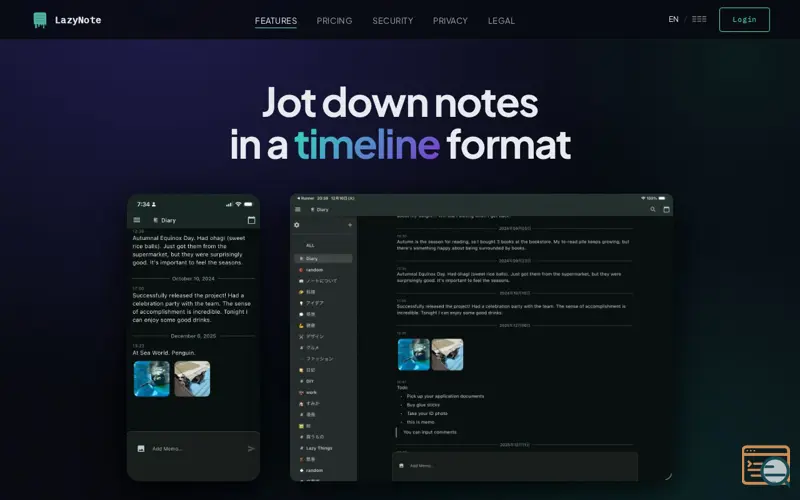
Task: Click the Login button
Action: [x=744, y=19]
